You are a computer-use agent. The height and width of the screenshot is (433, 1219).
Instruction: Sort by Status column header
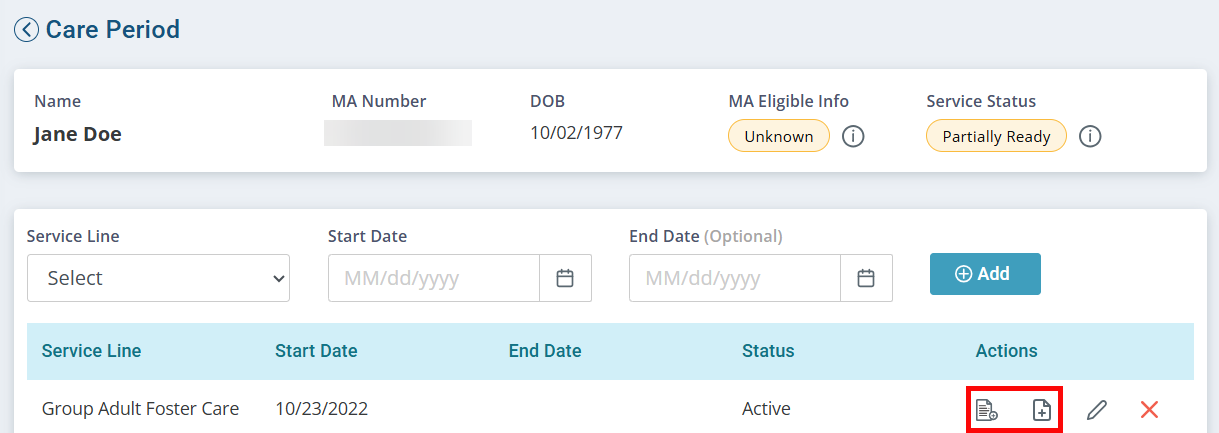(768, 351)
